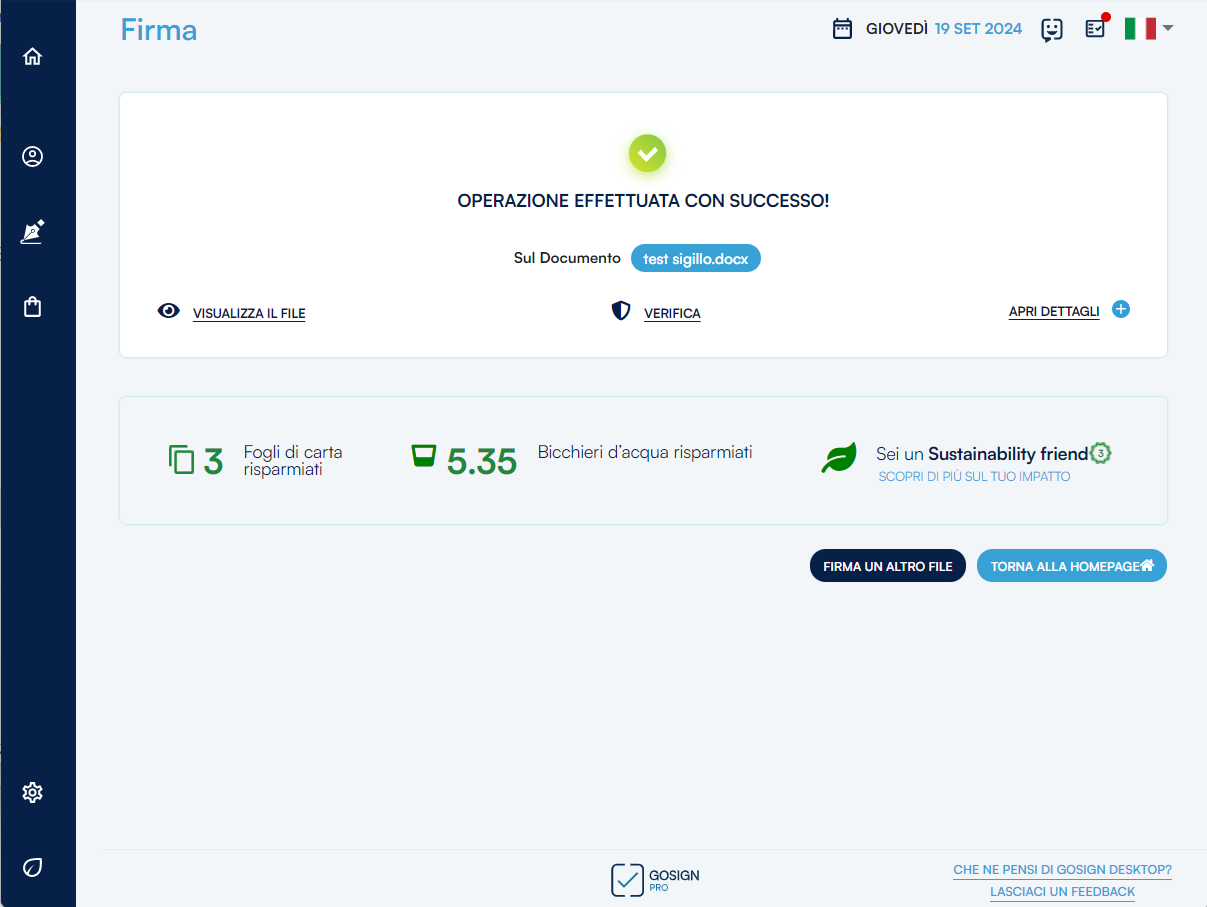Expand details with the blue plus icon

tap(1121, 310)
